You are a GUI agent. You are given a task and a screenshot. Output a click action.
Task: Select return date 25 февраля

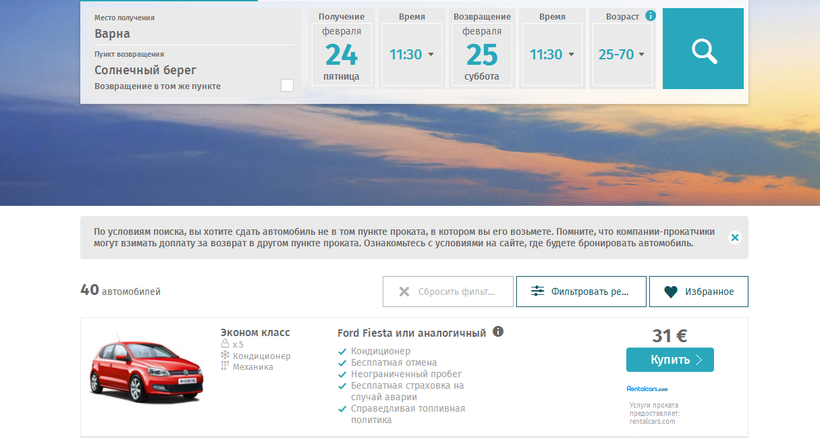pos(481,54)
